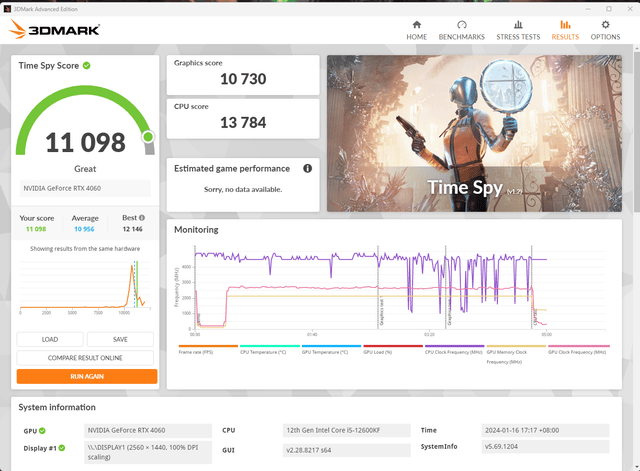Screen dimensions: 640x471
Task: Click the scrollbar down arrow
Action: point(636,467)
